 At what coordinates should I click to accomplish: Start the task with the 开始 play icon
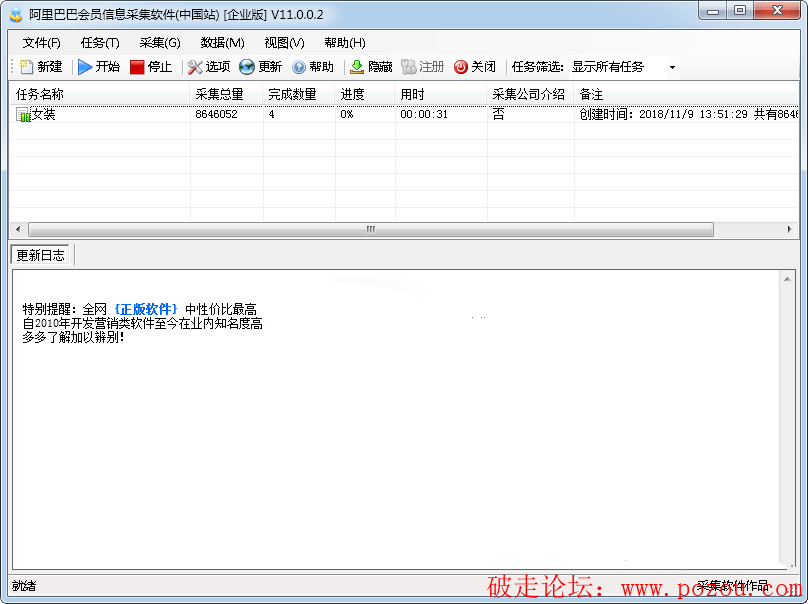[85, 67]
